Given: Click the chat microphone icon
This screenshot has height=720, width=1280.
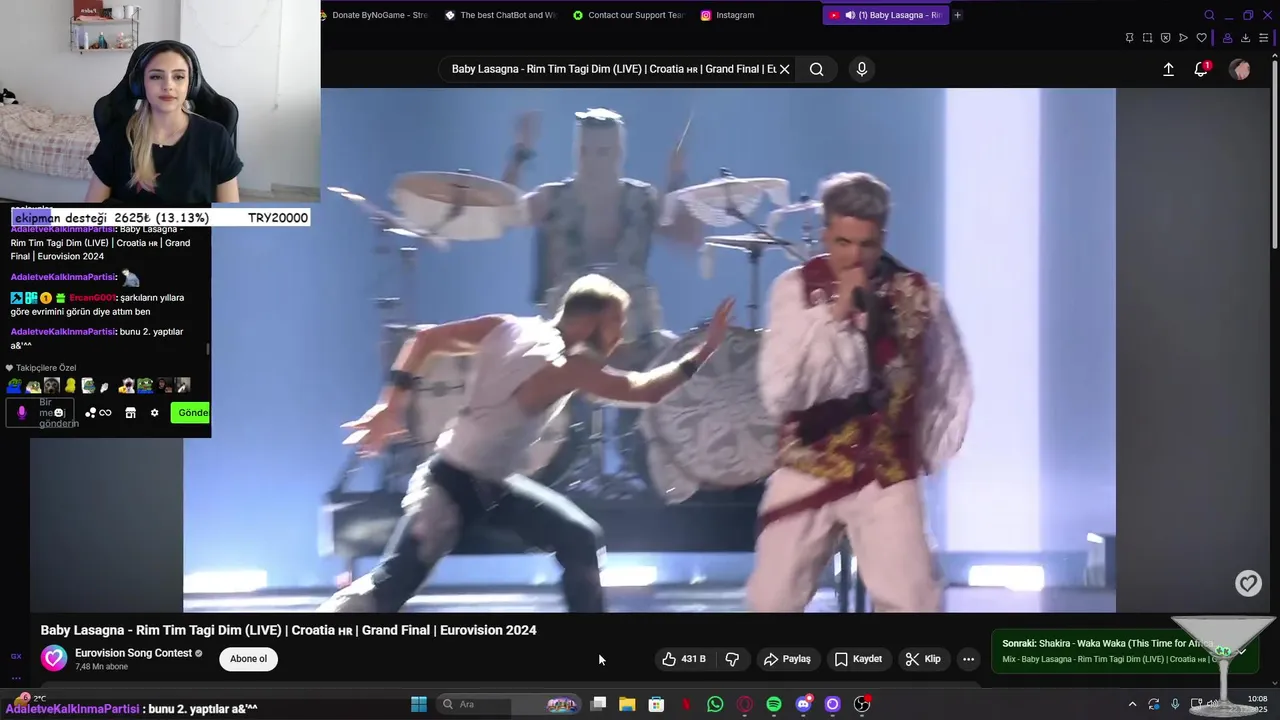Looking at the screenshot, I should pyautogui.click(x=22, y=413).
